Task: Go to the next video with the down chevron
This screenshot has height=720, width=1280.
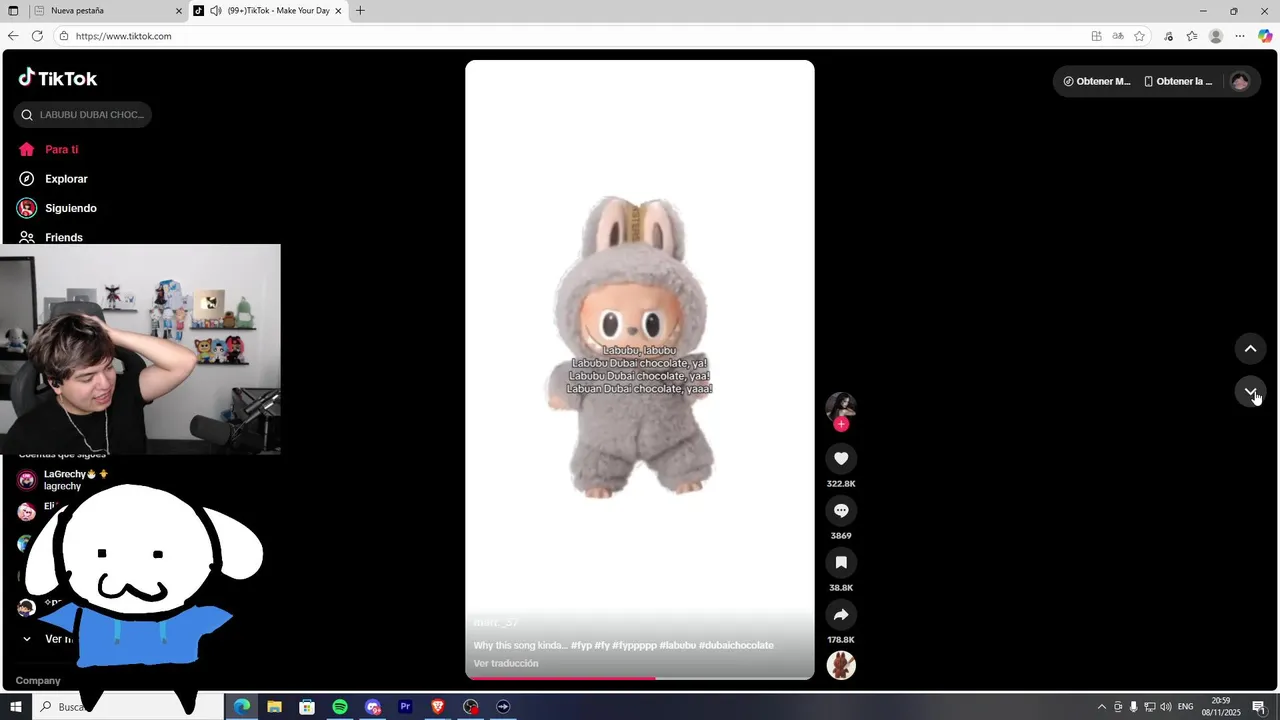Action: 1250,391
